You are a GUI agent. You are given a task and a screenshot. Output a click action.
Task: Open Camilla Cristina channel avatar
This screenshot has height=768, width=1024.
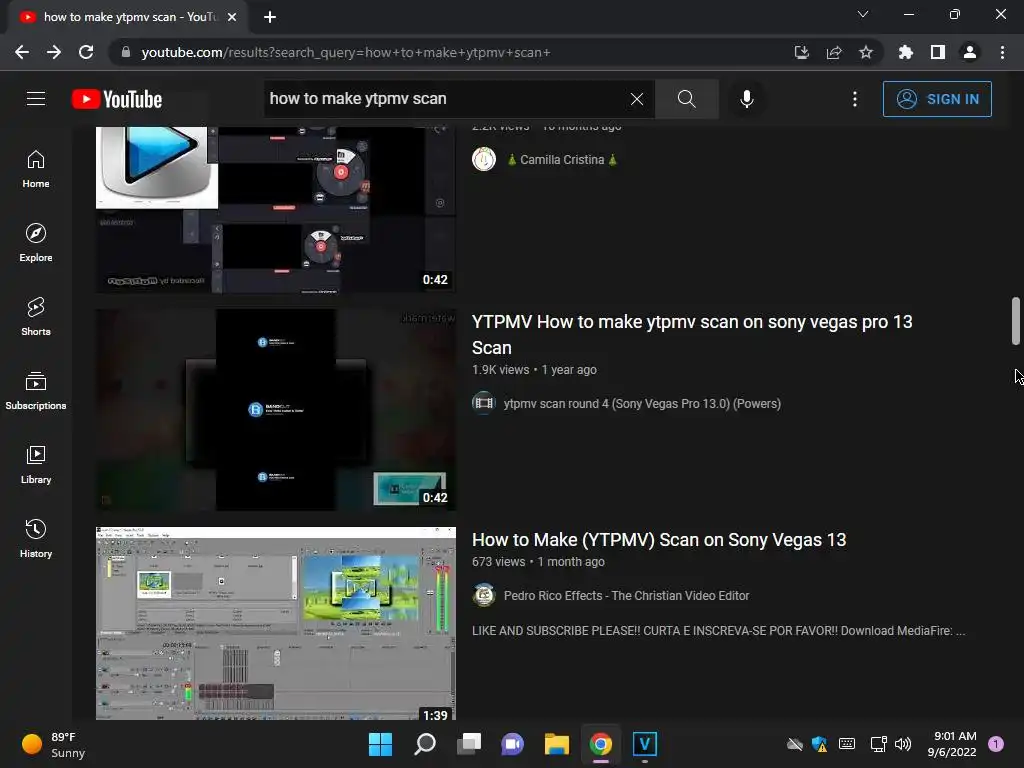point(484,159)
